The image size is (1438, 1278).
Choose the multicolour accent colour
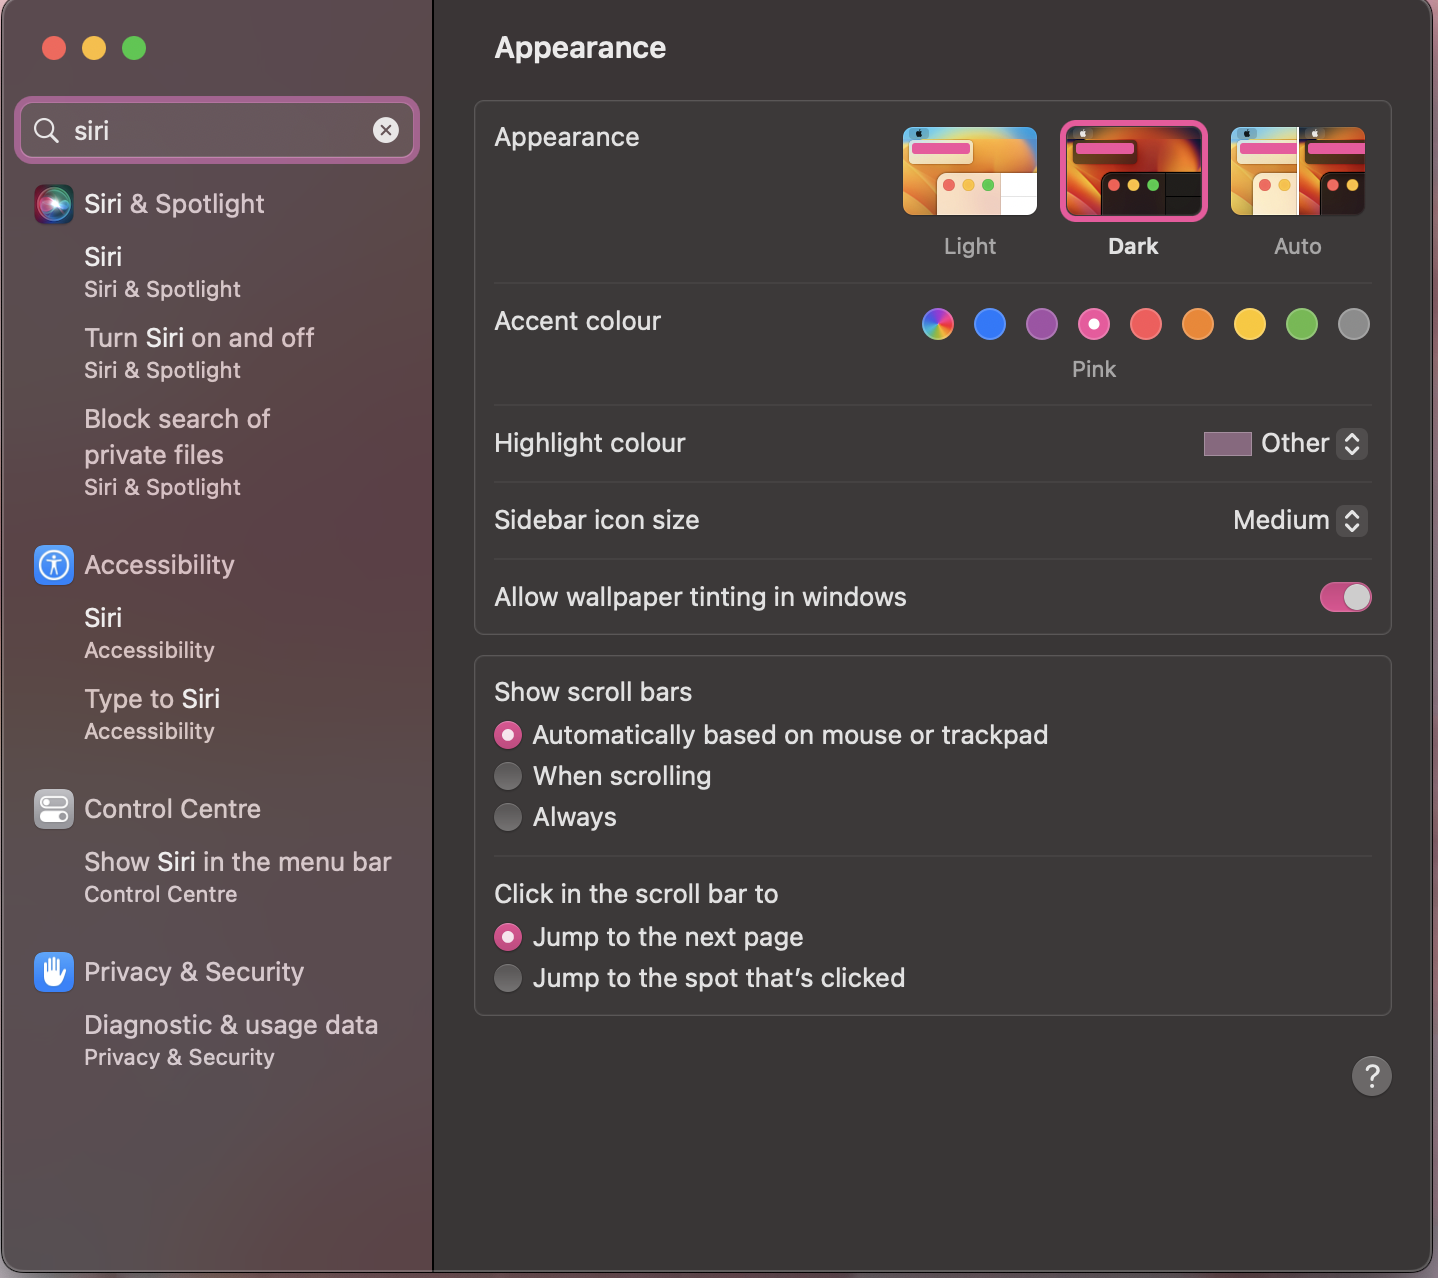point(938,324)
